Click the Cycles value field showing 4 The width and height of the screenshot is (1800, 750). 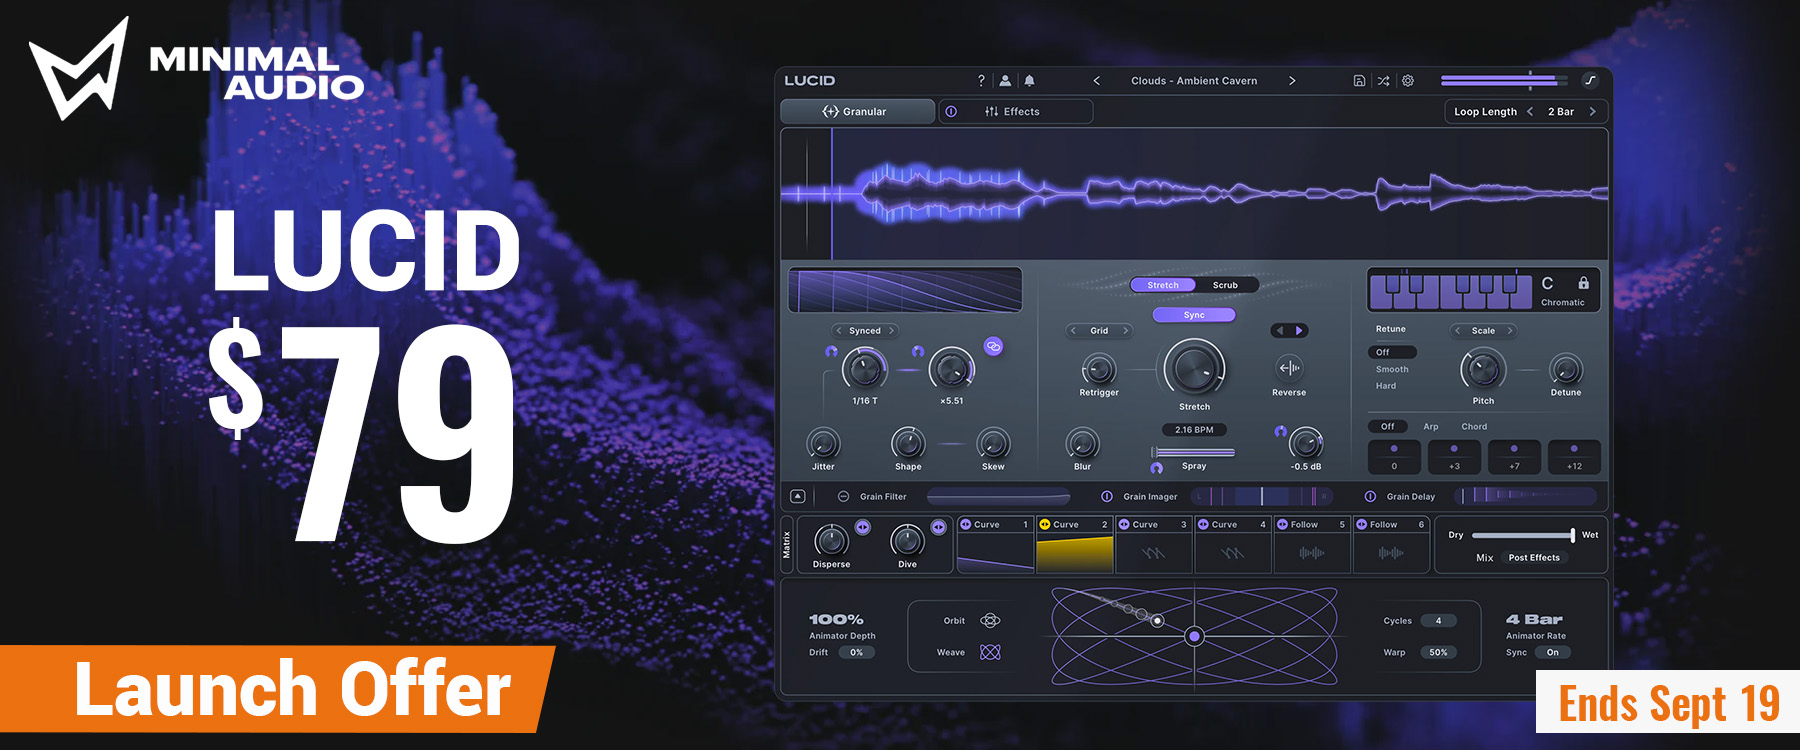(x=1438, y=621)
